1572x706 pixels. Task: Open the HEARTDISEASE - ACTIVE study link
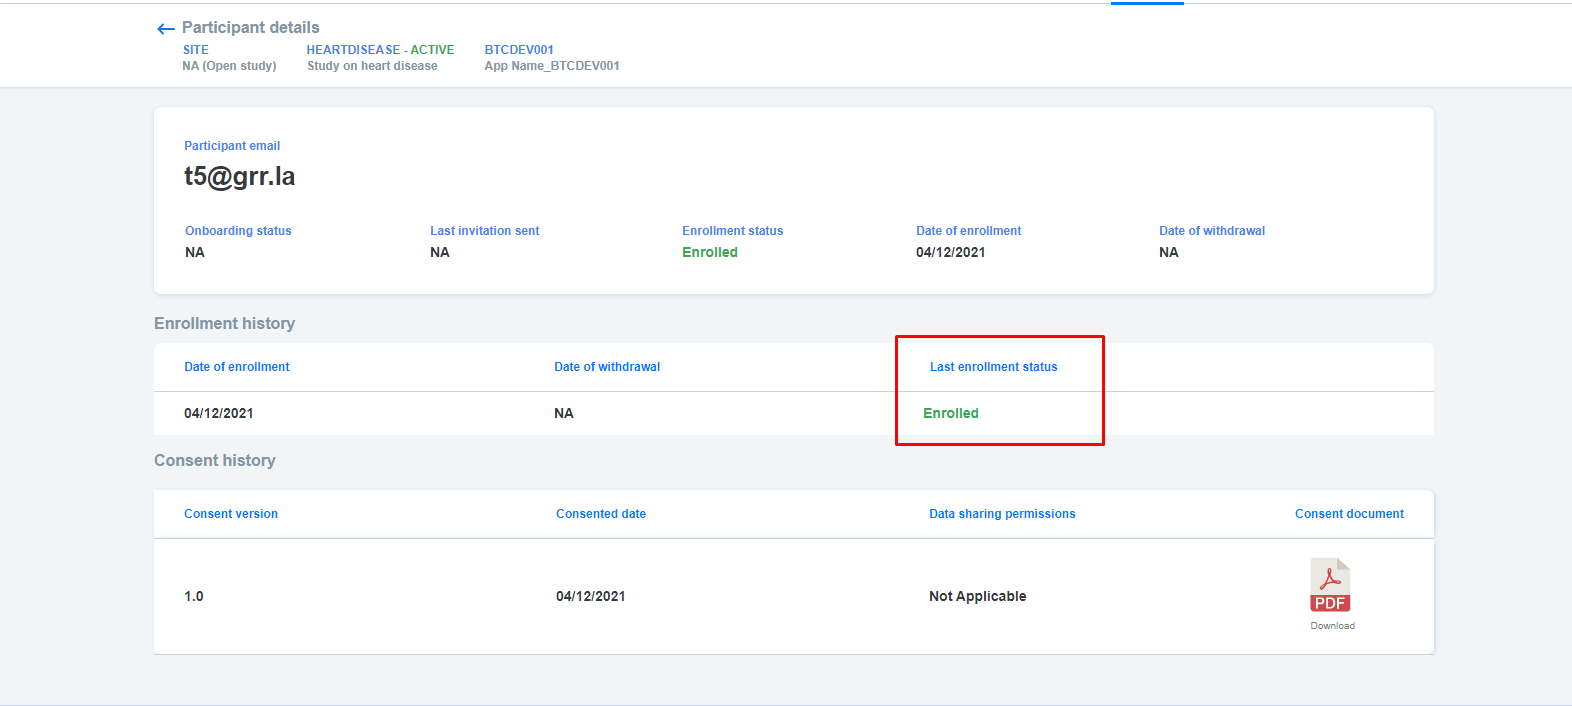pyautogui.click(x=380, y=50)
